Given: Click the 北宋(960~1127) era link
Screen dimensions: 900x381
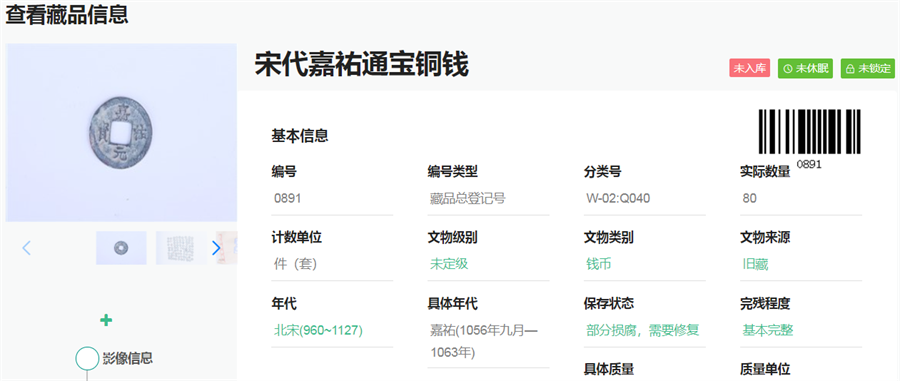Looking at the screenshot, I should [318, 330].
